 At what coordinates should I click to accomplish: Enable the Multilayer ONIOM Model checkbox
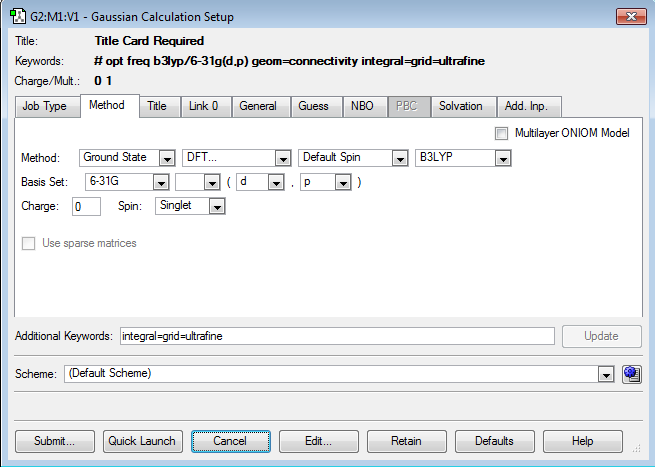[x=501, y=134]
